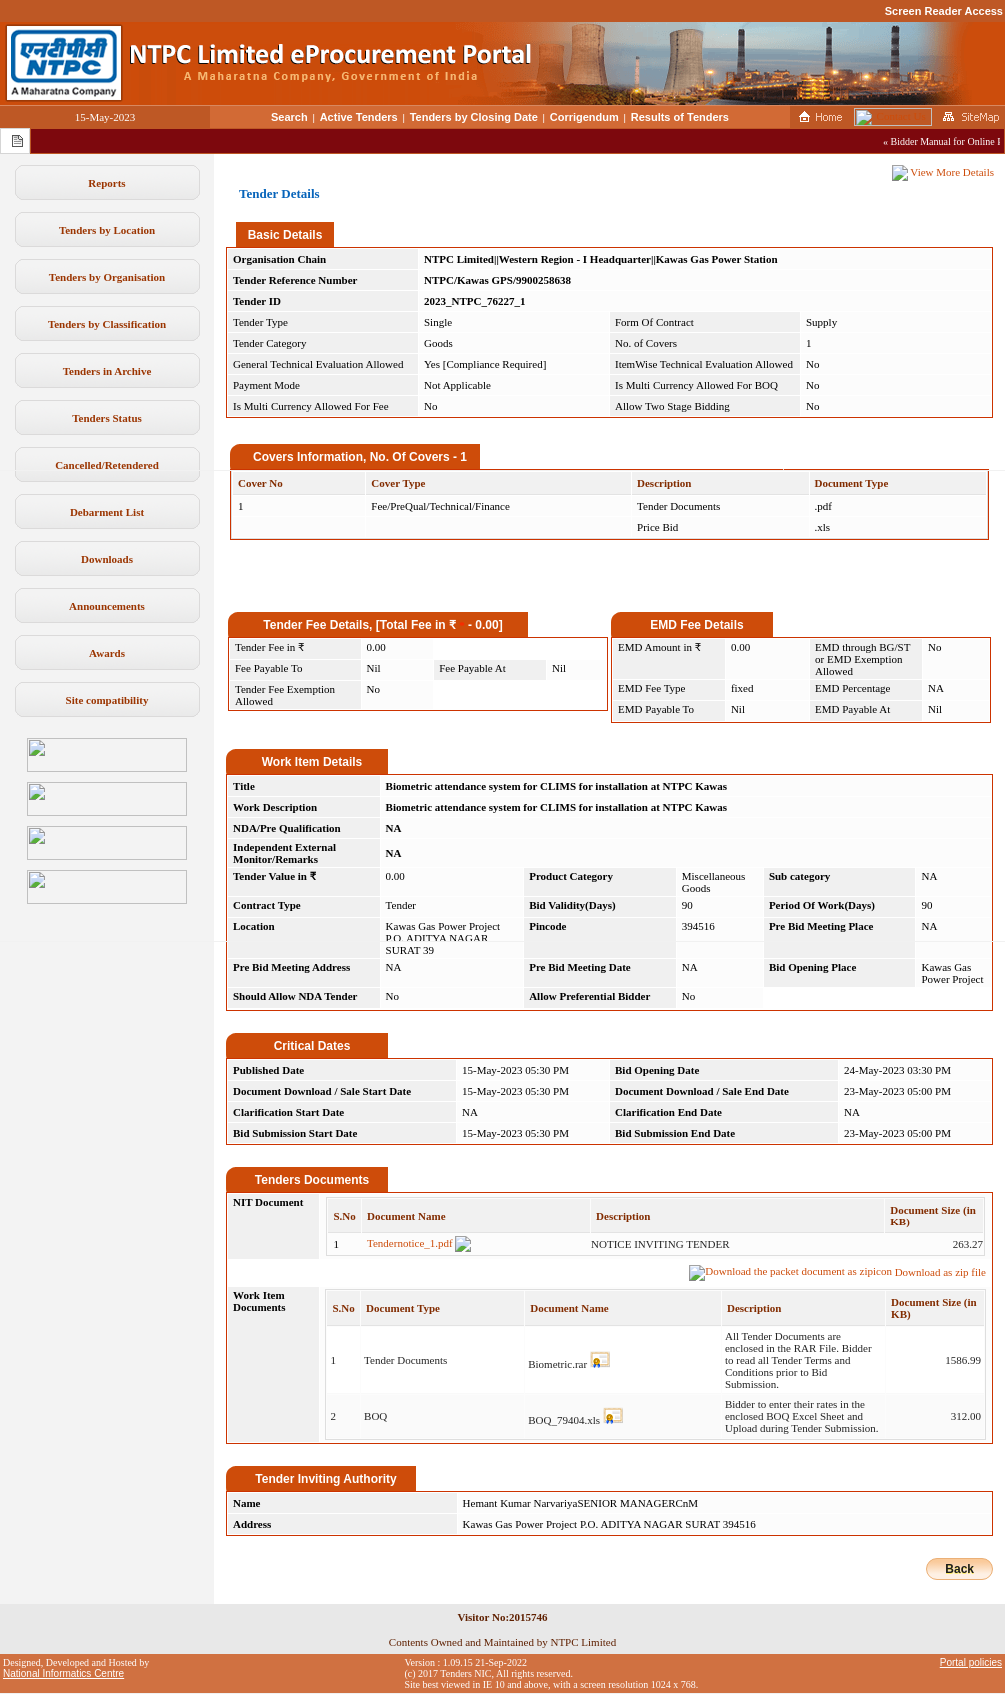The width and height of the screenshot is (1005, 1694).
Task: Open National Informatics Centre link
Action: (x=63, y=1673)
